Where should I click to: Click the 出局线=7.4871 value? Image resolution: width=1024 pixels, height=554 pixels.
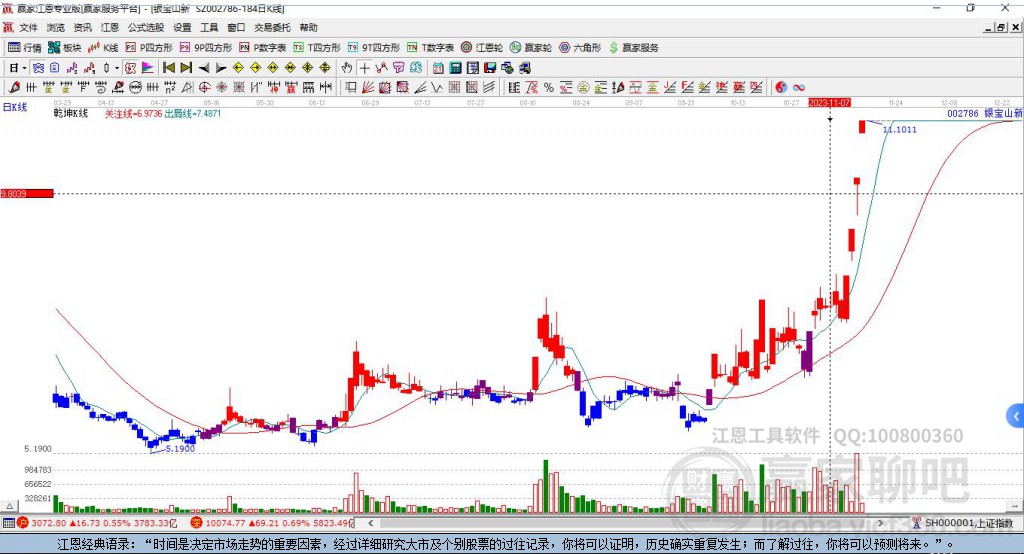(193, 113)
